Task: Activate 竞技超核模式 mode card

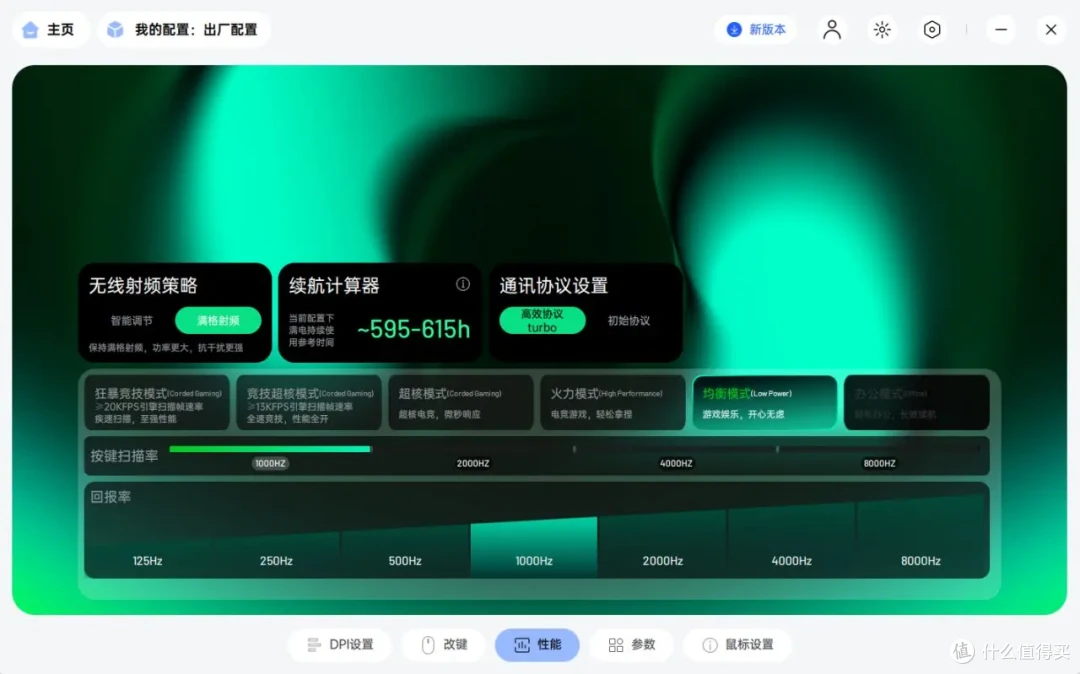Action: [x=309, y=403]
